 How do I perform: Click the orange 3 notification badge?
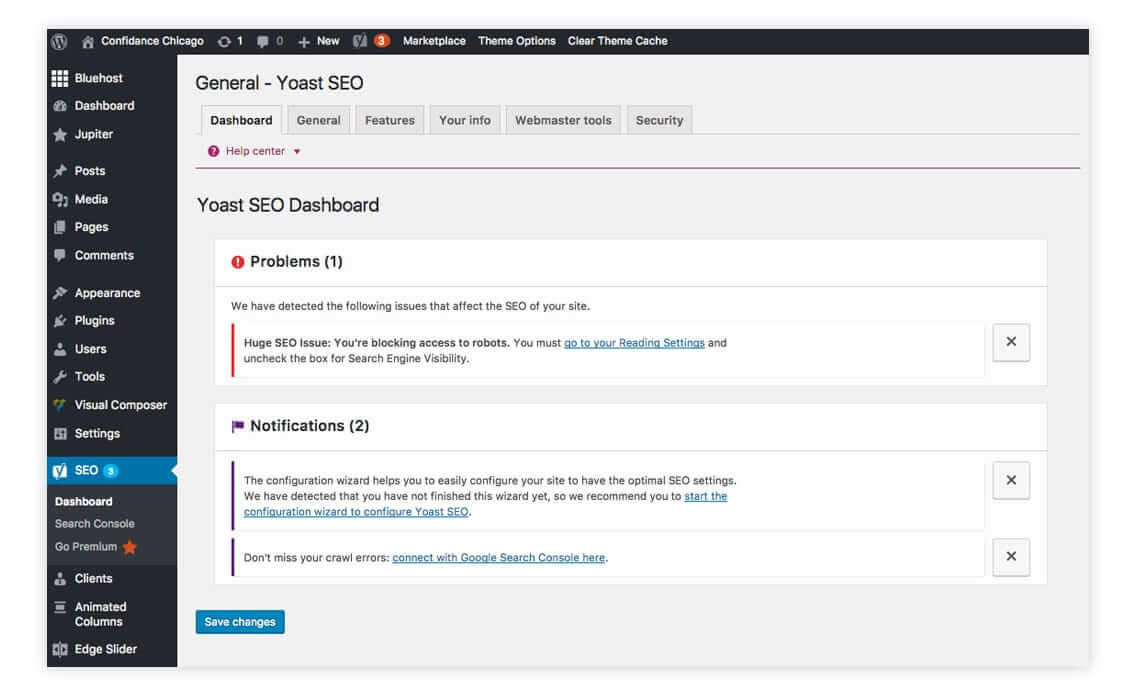click(381, 41)
